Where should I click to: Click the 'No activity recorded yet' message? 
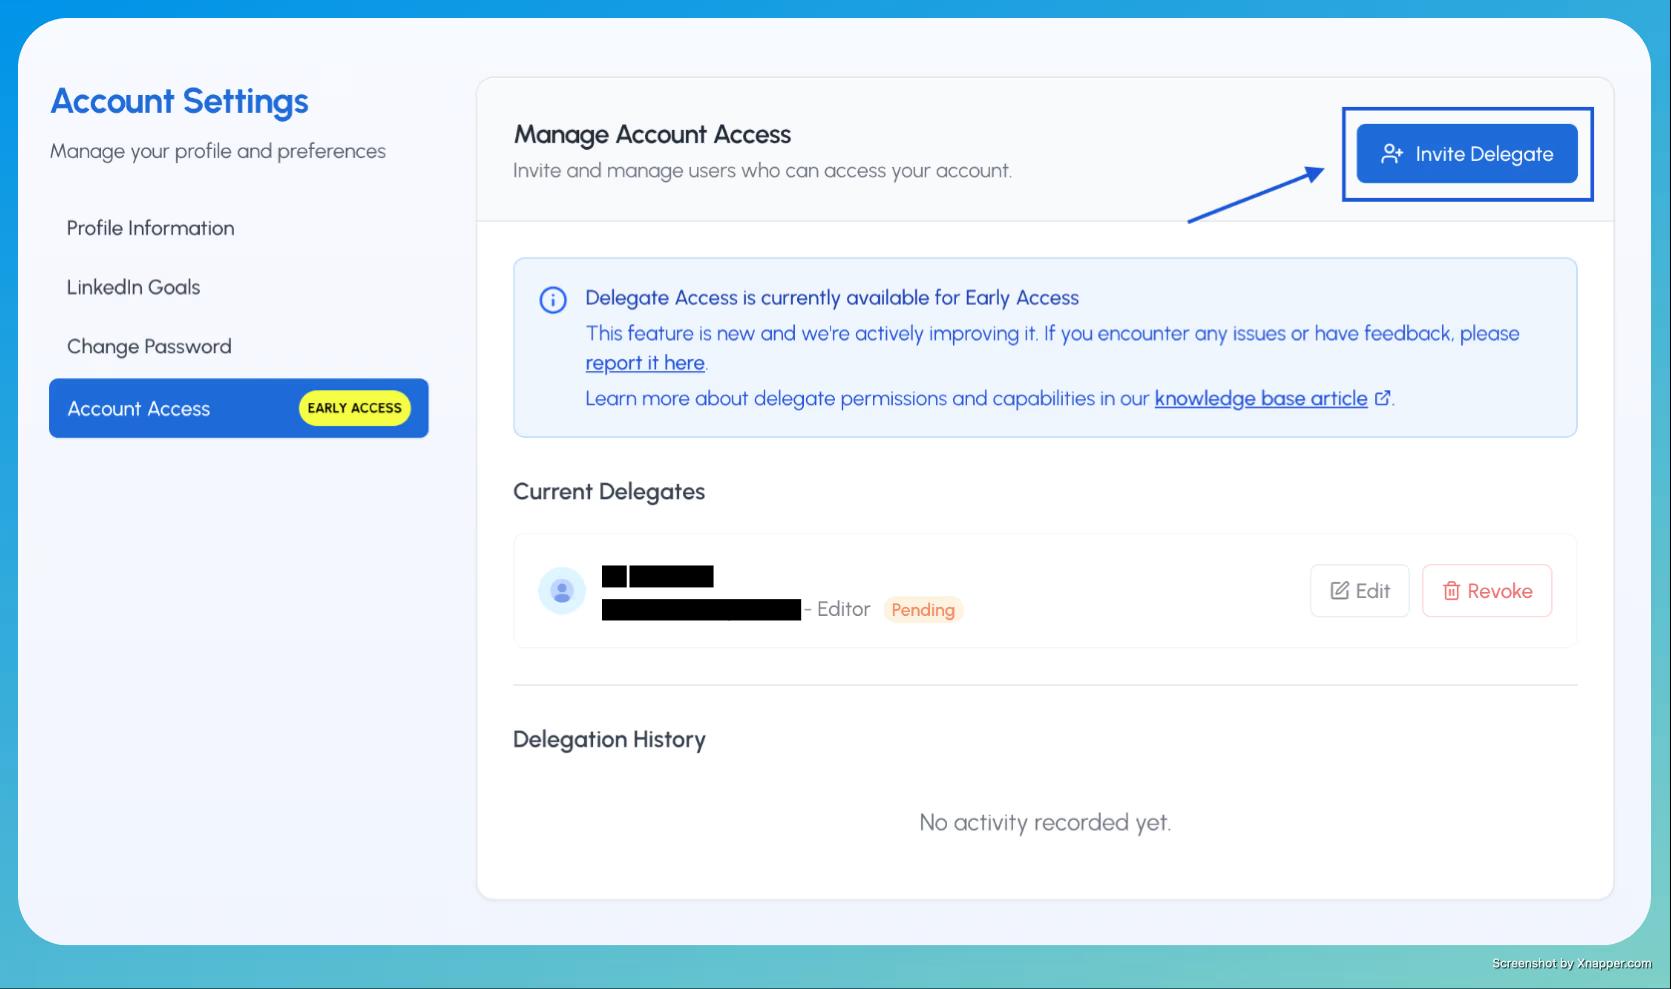pos(1044,822)
